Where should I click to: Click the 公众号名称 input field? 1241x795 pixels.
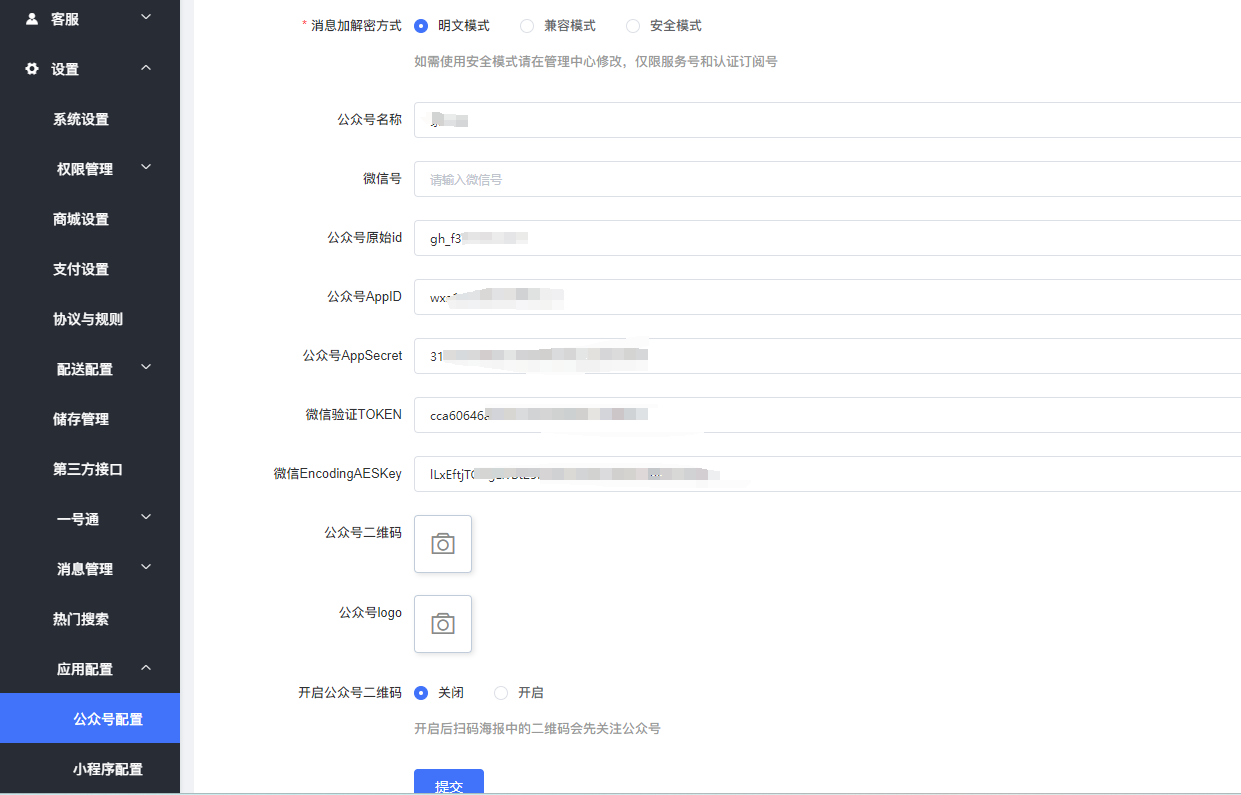click(x=827, y=120)
